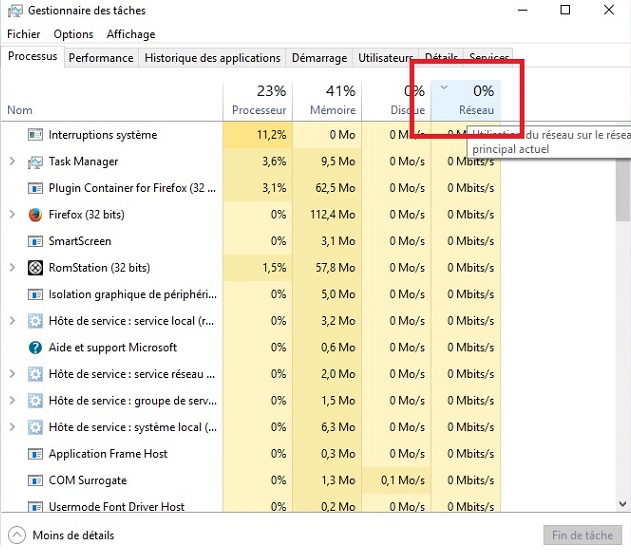631x556 pixels.
Task: Switch to the Performance tab
Action: coord(101,58)
